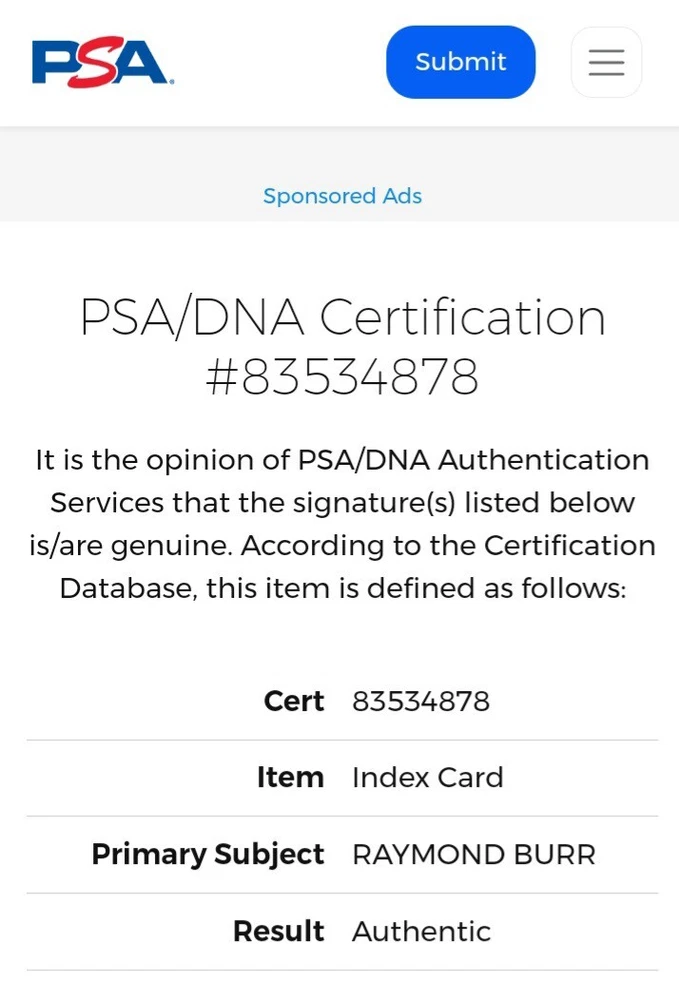The height and width of the screenshot is (1000, 679).
Task: Click the Primary Subject label
Action: point(208,854)
